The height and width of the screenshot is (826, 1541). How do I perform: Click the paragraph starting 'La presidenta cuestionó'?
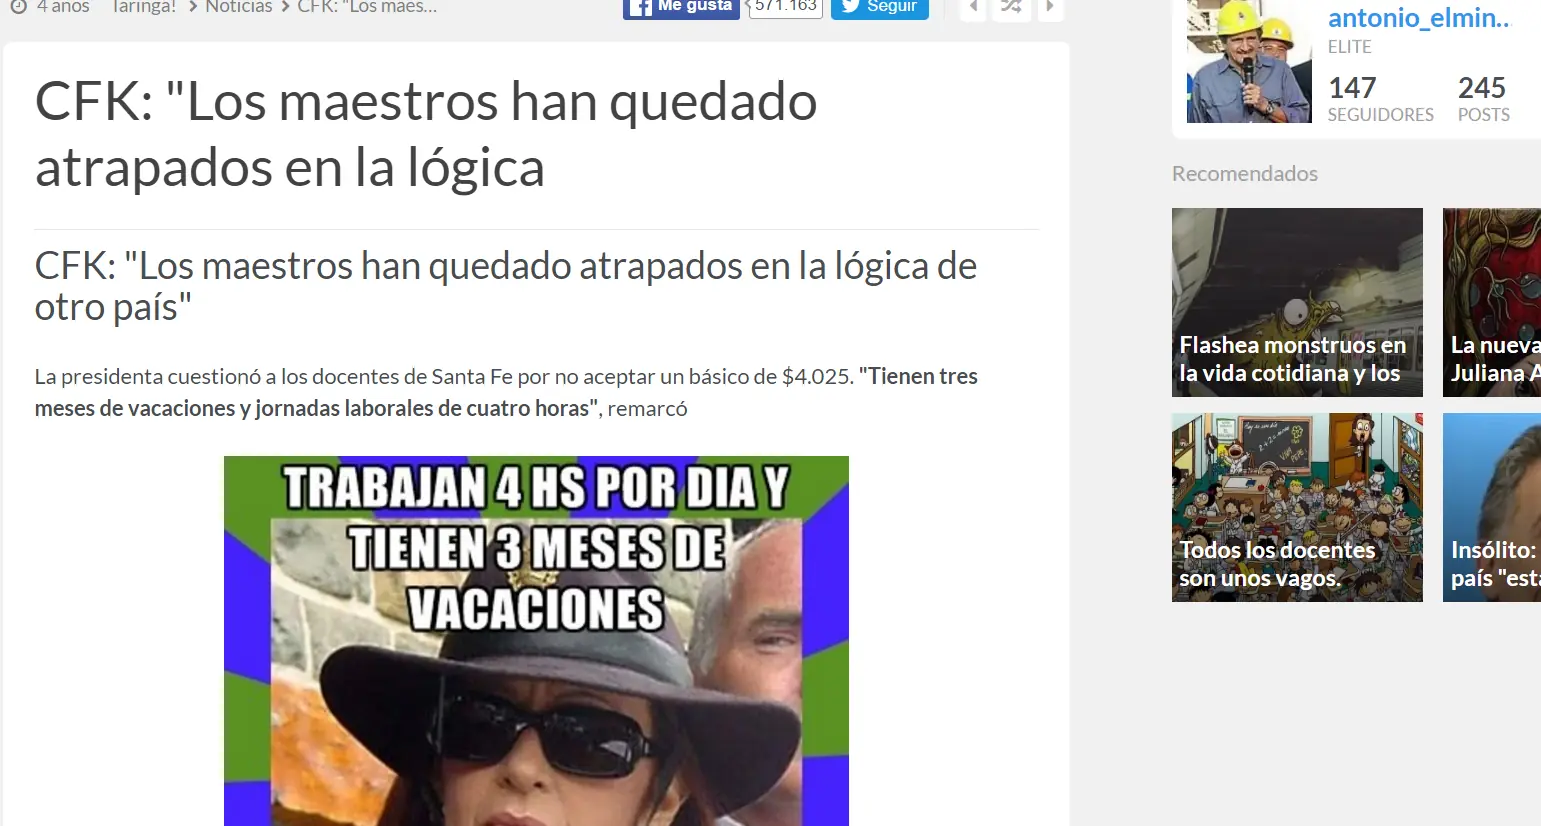click(x=506, y=392)
